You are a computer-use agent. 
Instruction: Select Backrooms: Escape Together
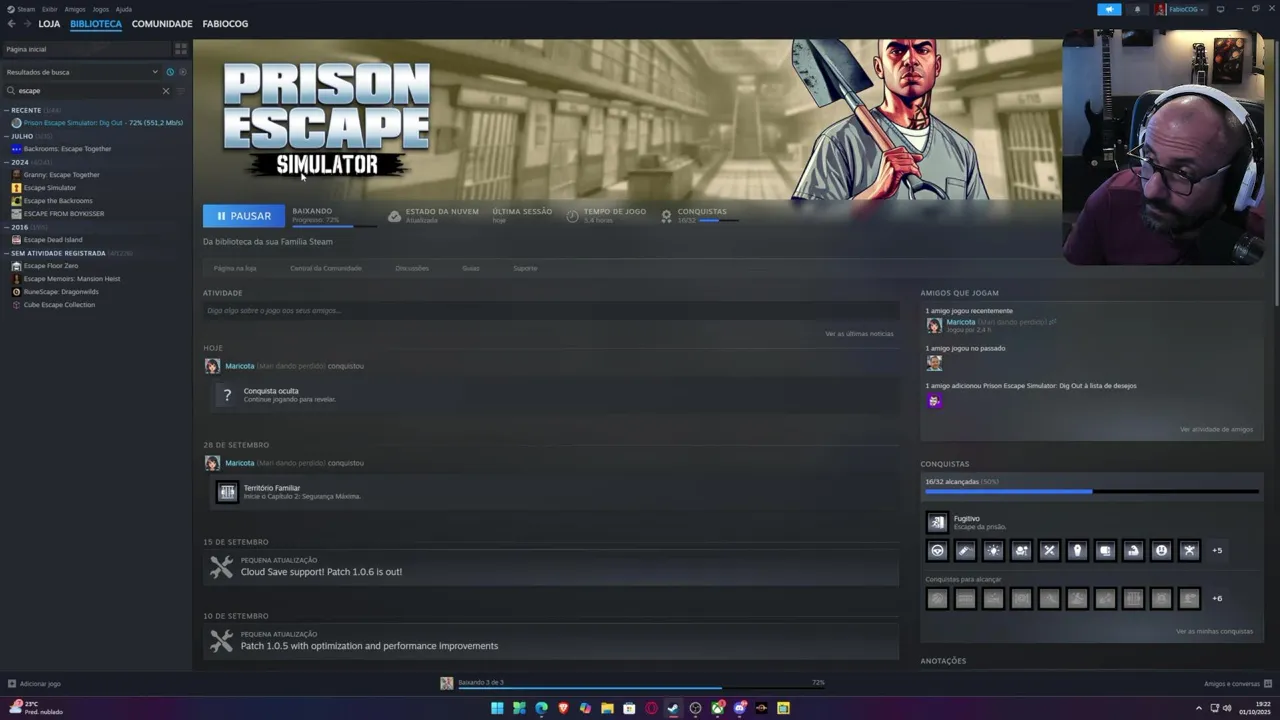[67, 149]
